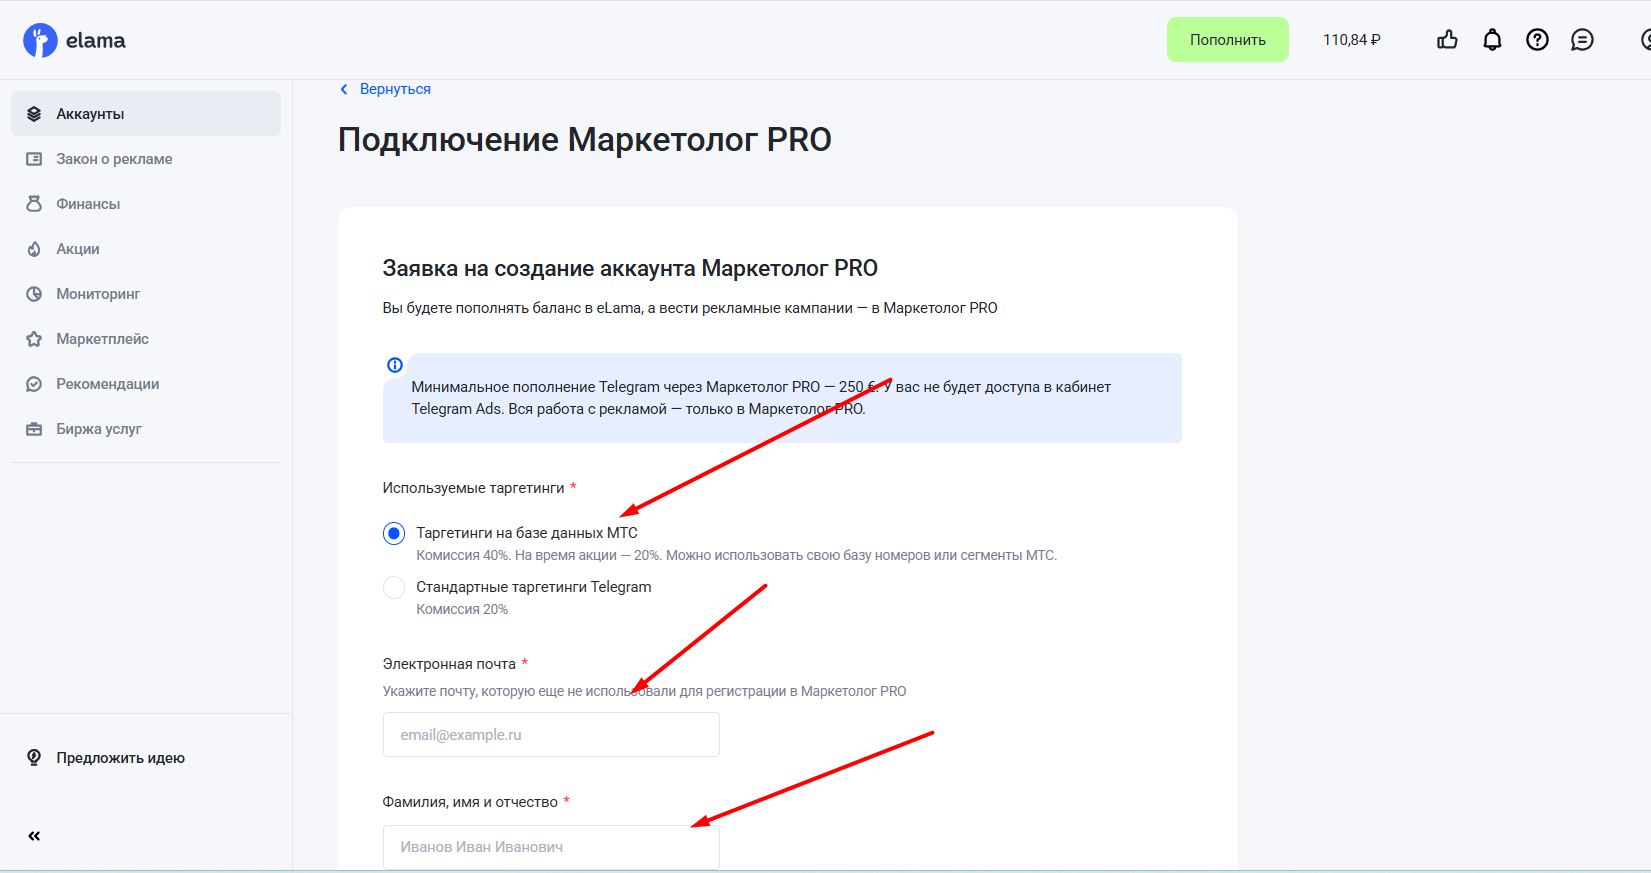Click the Биржа услуг briefcase icon

[x=34, y=429]
